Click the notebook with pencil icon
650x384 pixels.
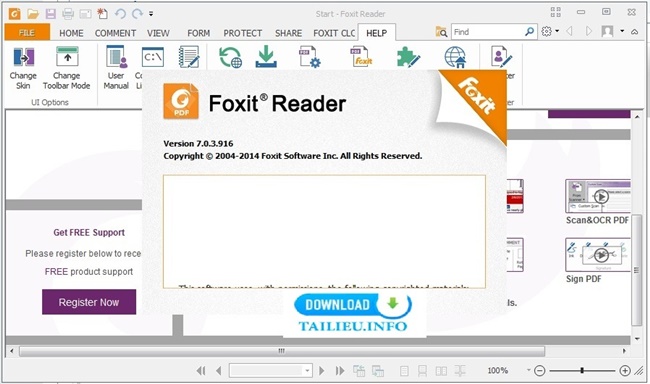pos(189,57)
